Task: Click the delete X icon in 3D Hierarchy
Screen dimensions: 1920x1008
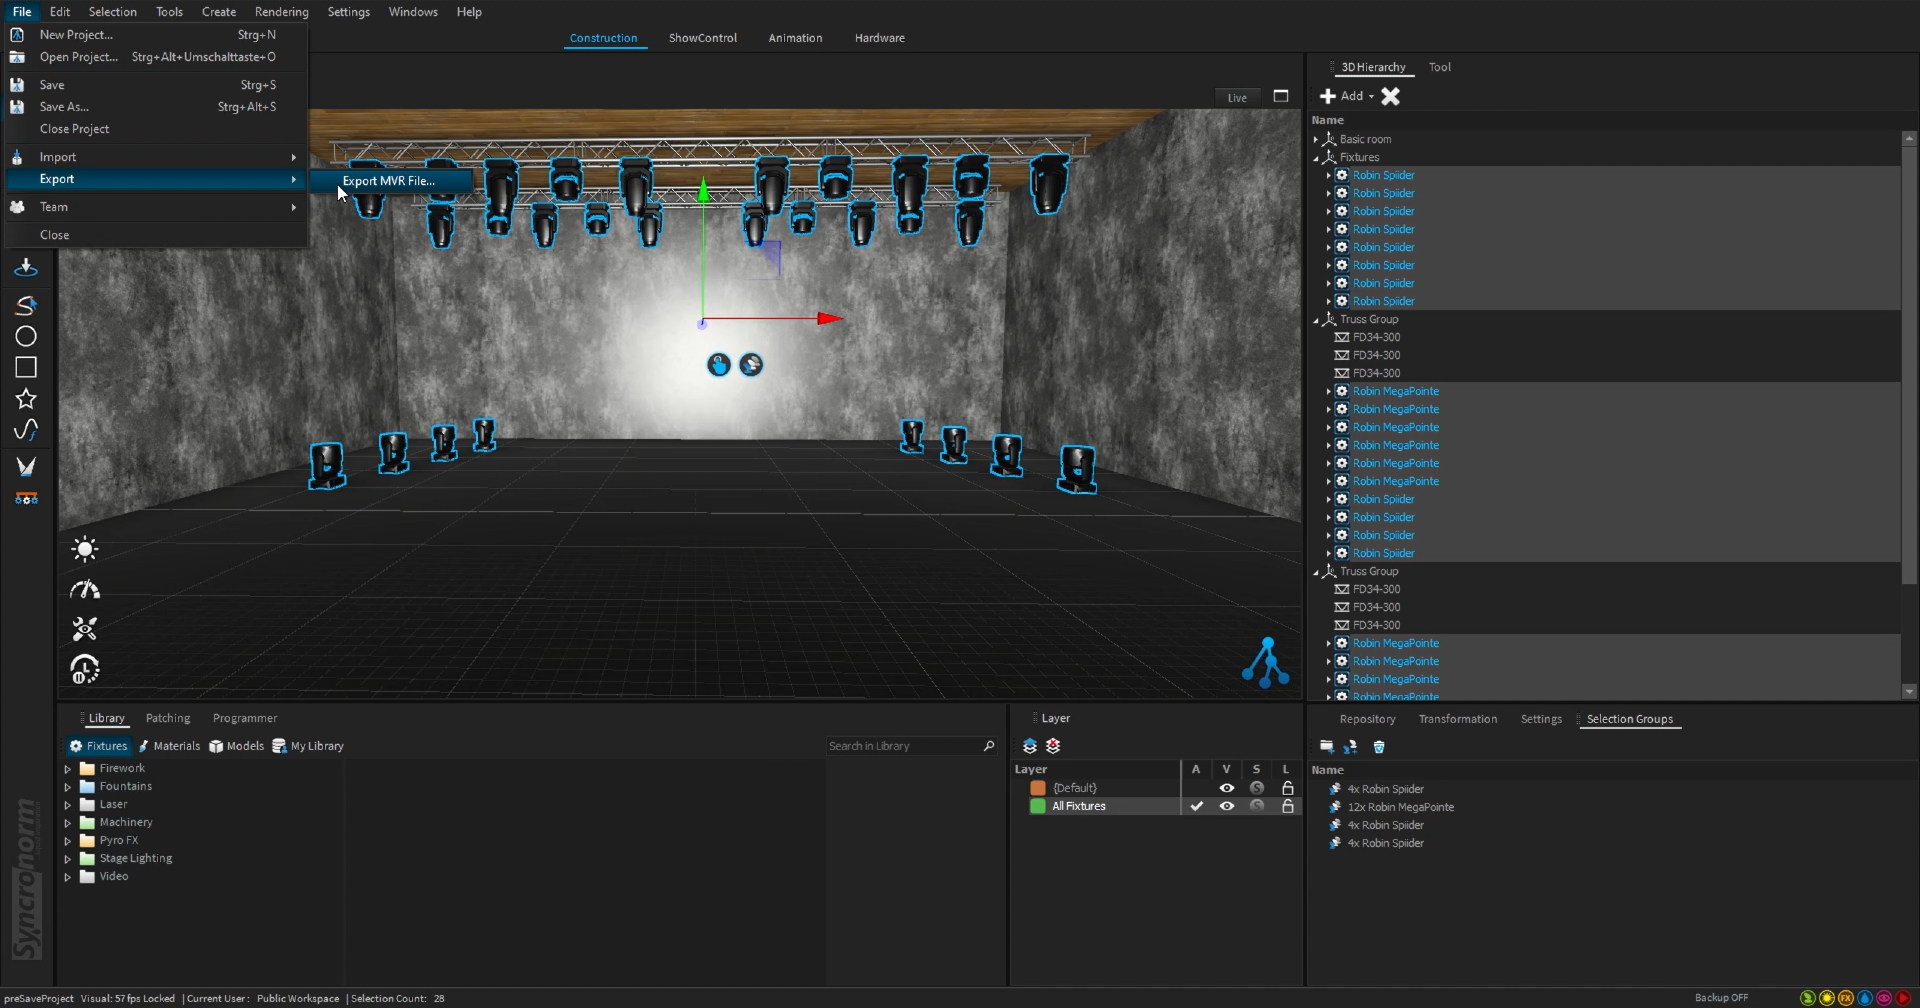Action: pos(1390,96)
